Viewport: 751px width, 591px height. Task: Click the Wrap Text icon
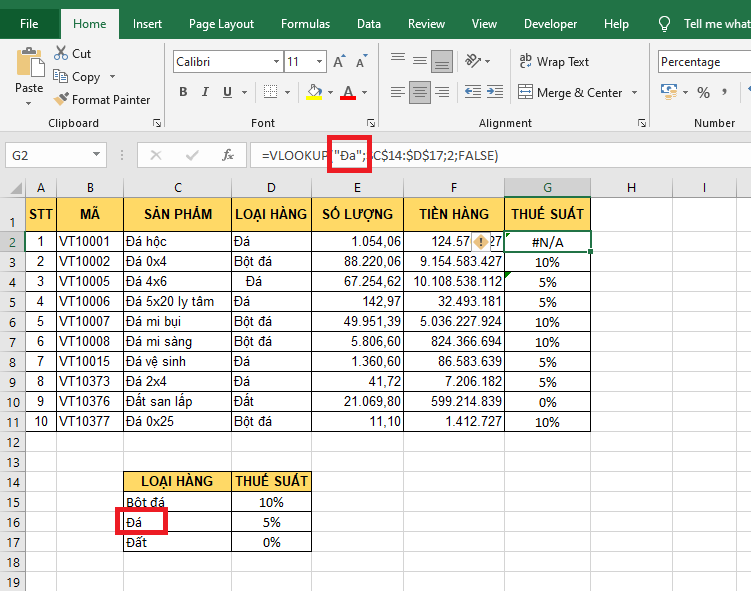click(524, 62)
